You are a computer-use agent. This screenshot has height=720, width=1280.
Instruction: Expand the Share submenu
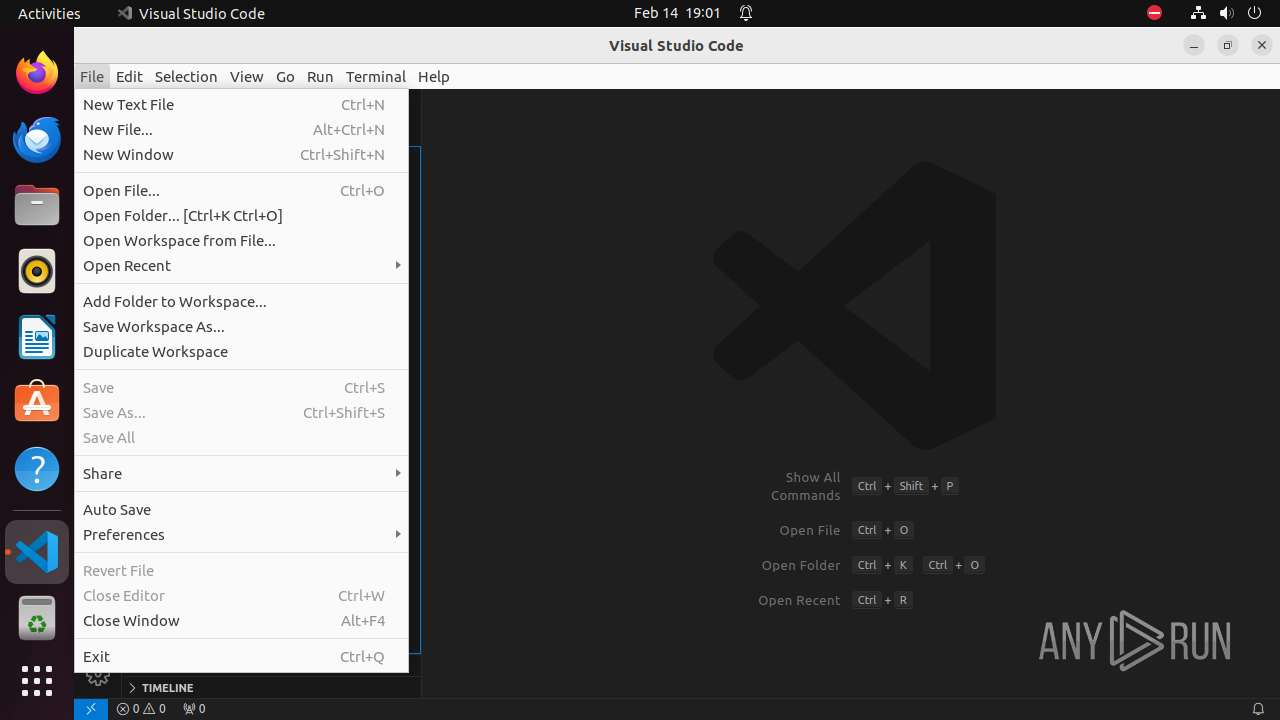[x=241, y=474]
